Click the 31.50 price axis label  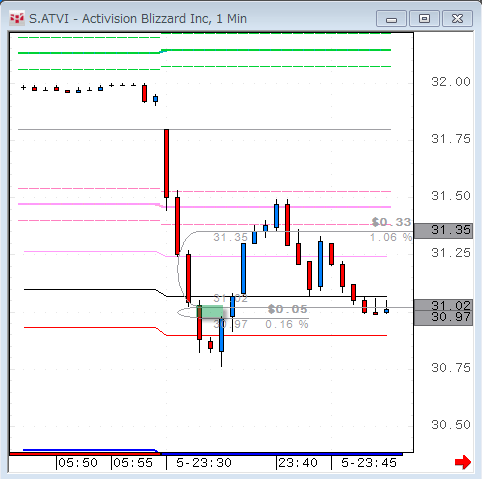[x=451, y=196]
